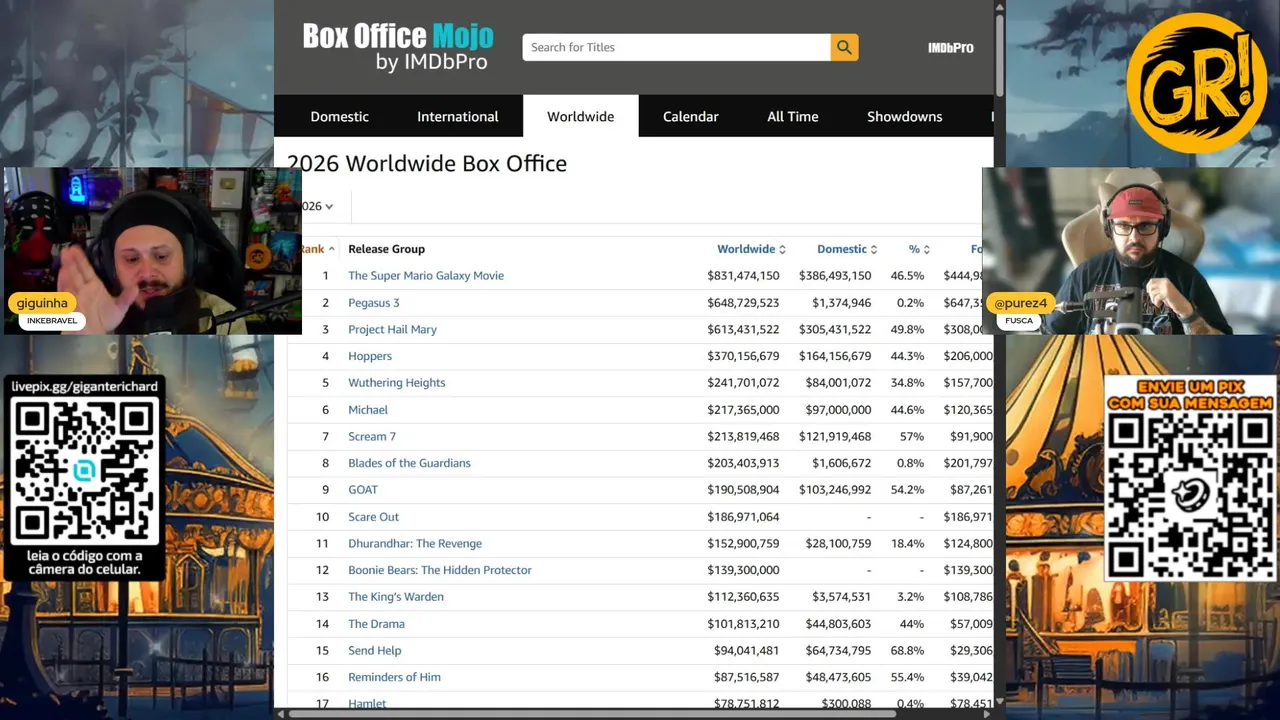Click the 68.8% value for Send Help
This screenshot has height=720, width=1280.
click(907, 650)
